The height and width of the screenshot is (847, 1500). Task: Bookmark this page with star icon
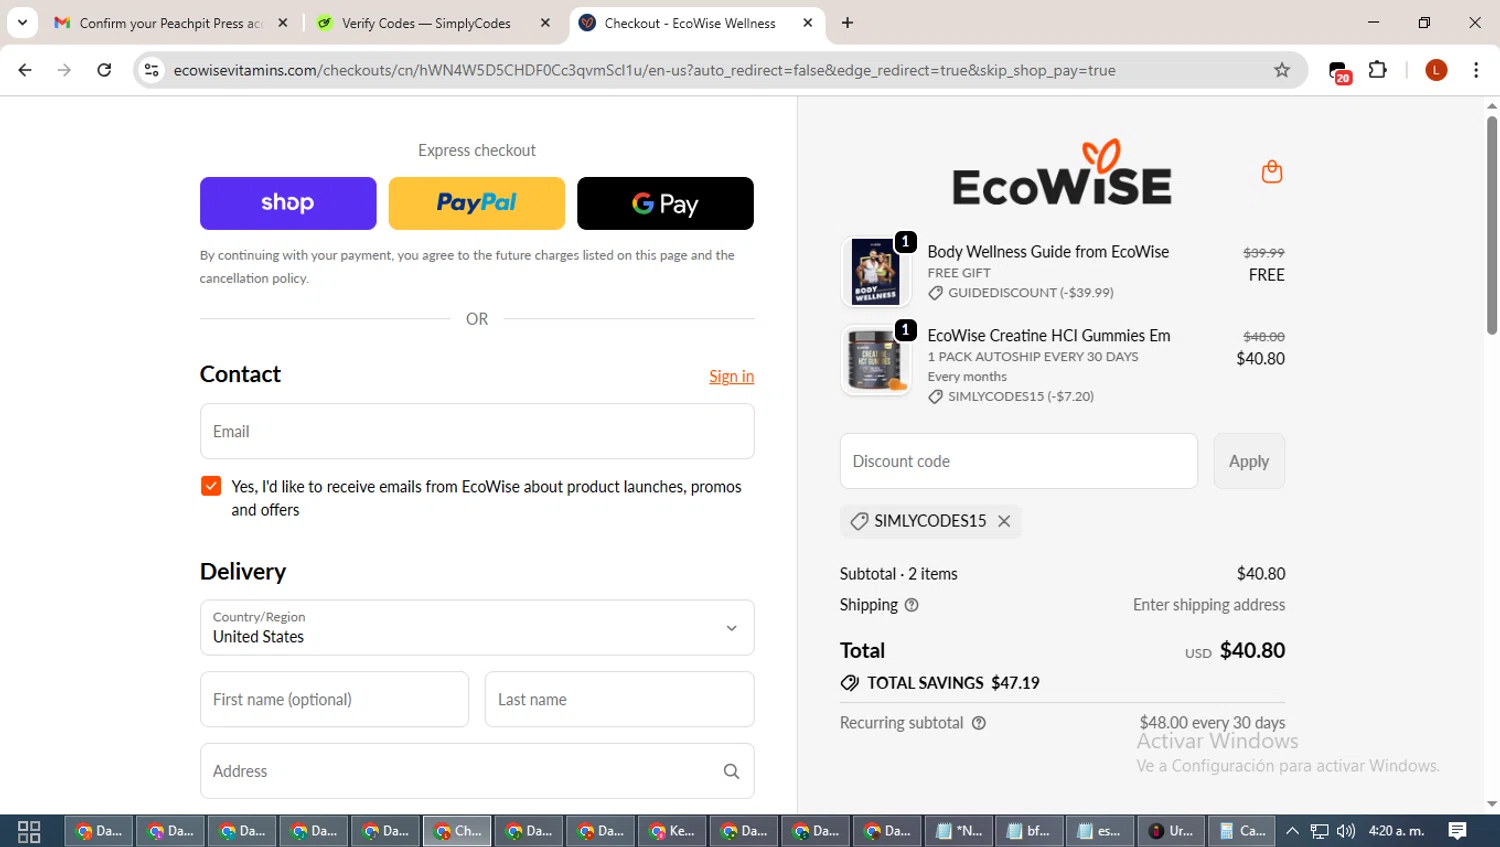1282,70
